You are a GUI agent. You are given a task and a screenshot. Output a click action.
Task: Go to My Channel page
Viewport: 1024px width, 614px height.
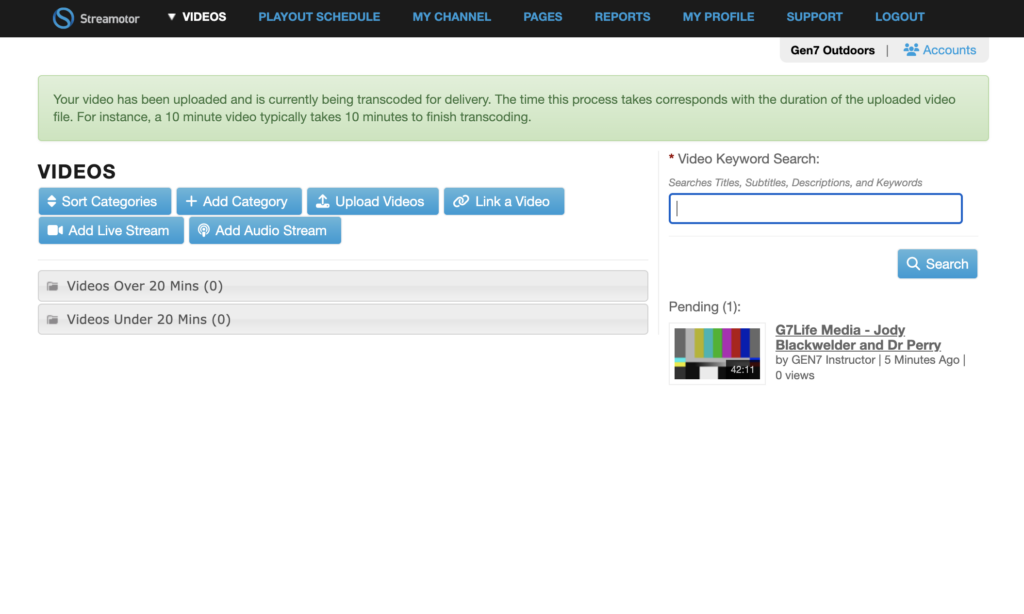[x=451, y=17]
